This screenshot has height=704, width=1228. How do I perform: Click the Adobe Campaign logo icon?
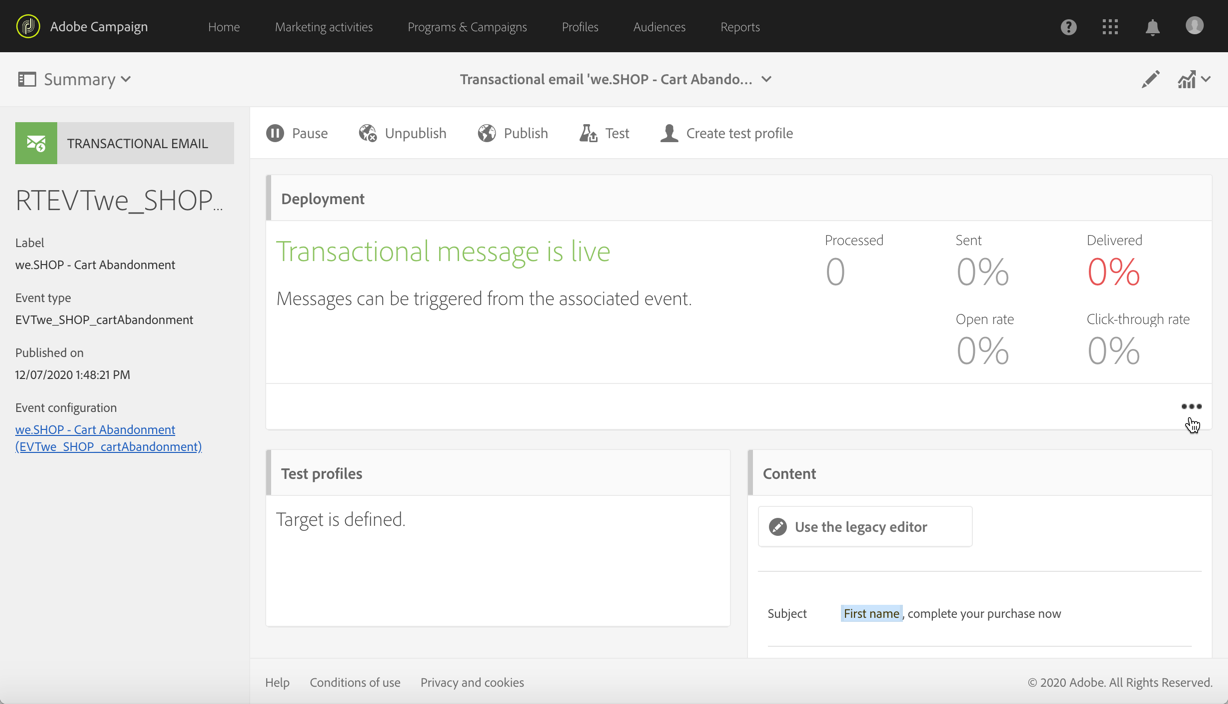pyautogui.click(x=28, y=27)
